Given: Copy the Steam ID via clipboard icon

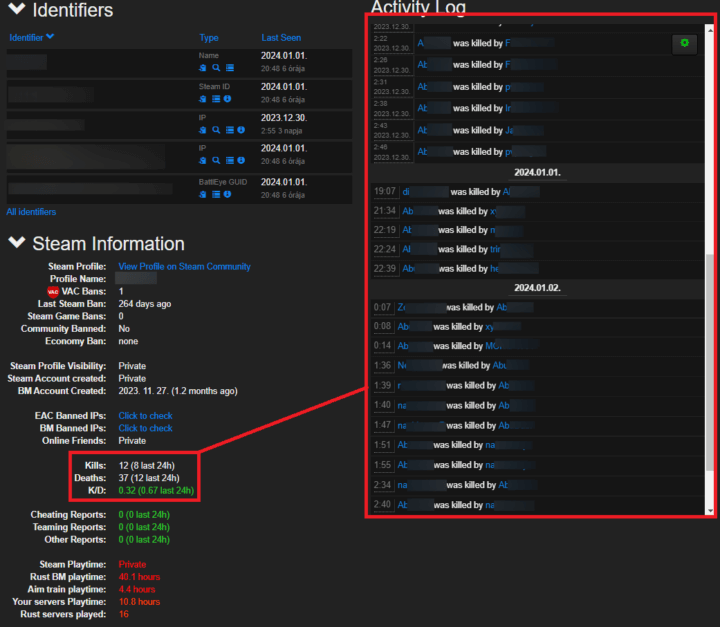Looking at the screenshot, I should click(x=202, y=99).
